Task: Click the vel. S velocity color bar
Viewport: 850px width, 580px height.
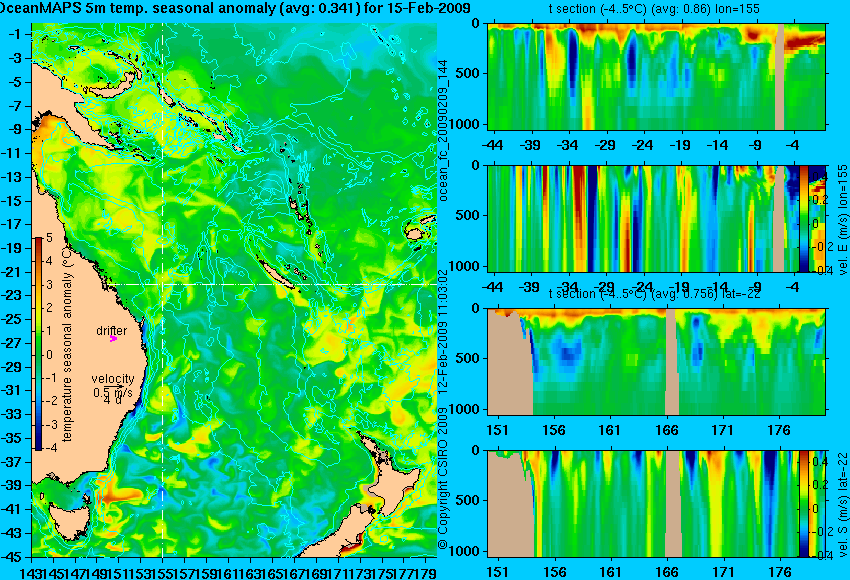Action: pos(804,504)
